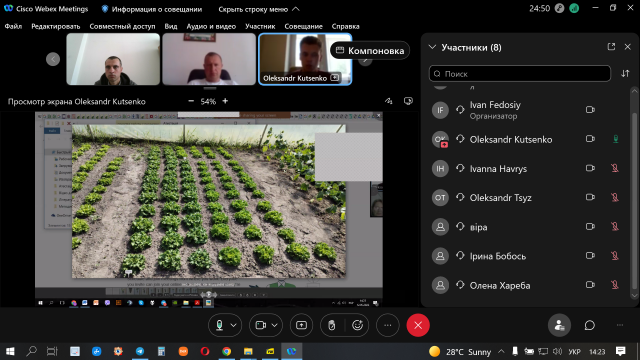This screenshot has height=360, width=640.
Task: Click Ivanna Havrys muted microphone icon
Action: tap(615, 168)
